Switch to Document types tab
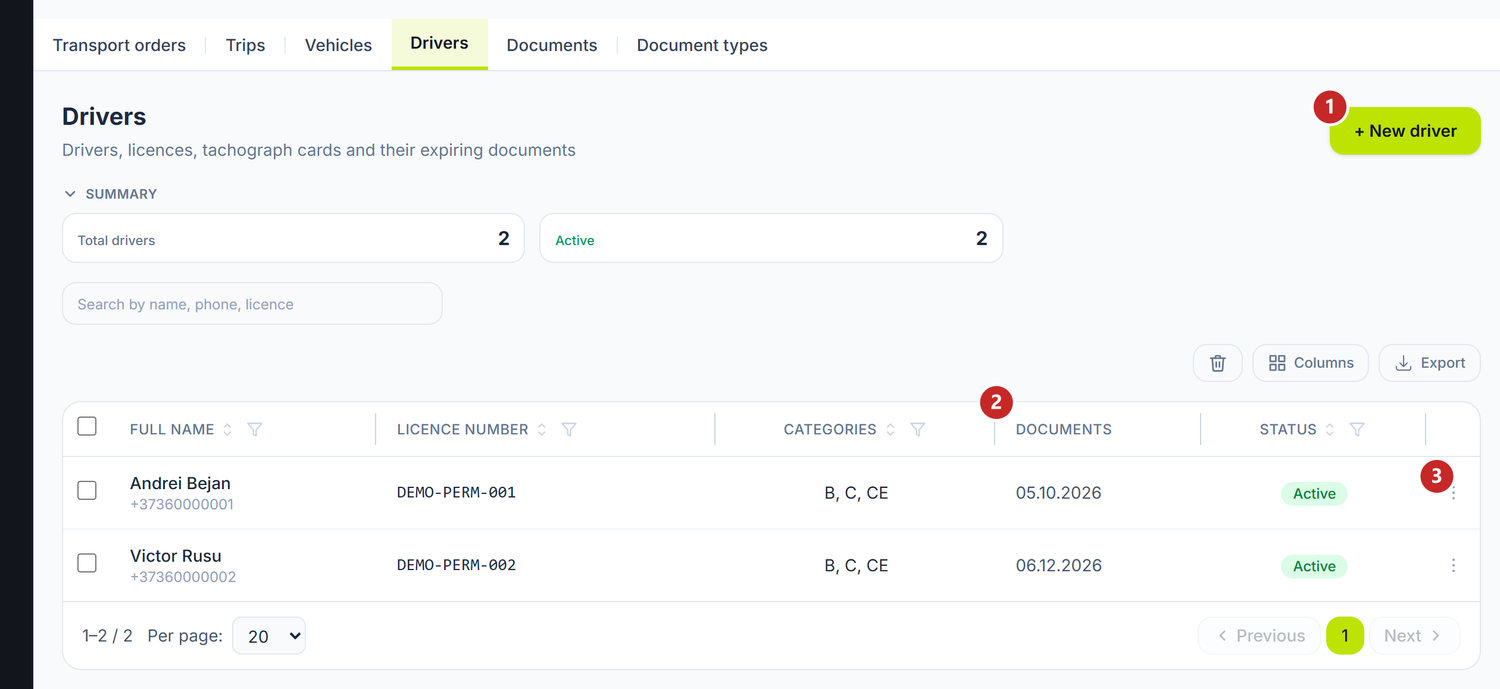 pos(702,45)
